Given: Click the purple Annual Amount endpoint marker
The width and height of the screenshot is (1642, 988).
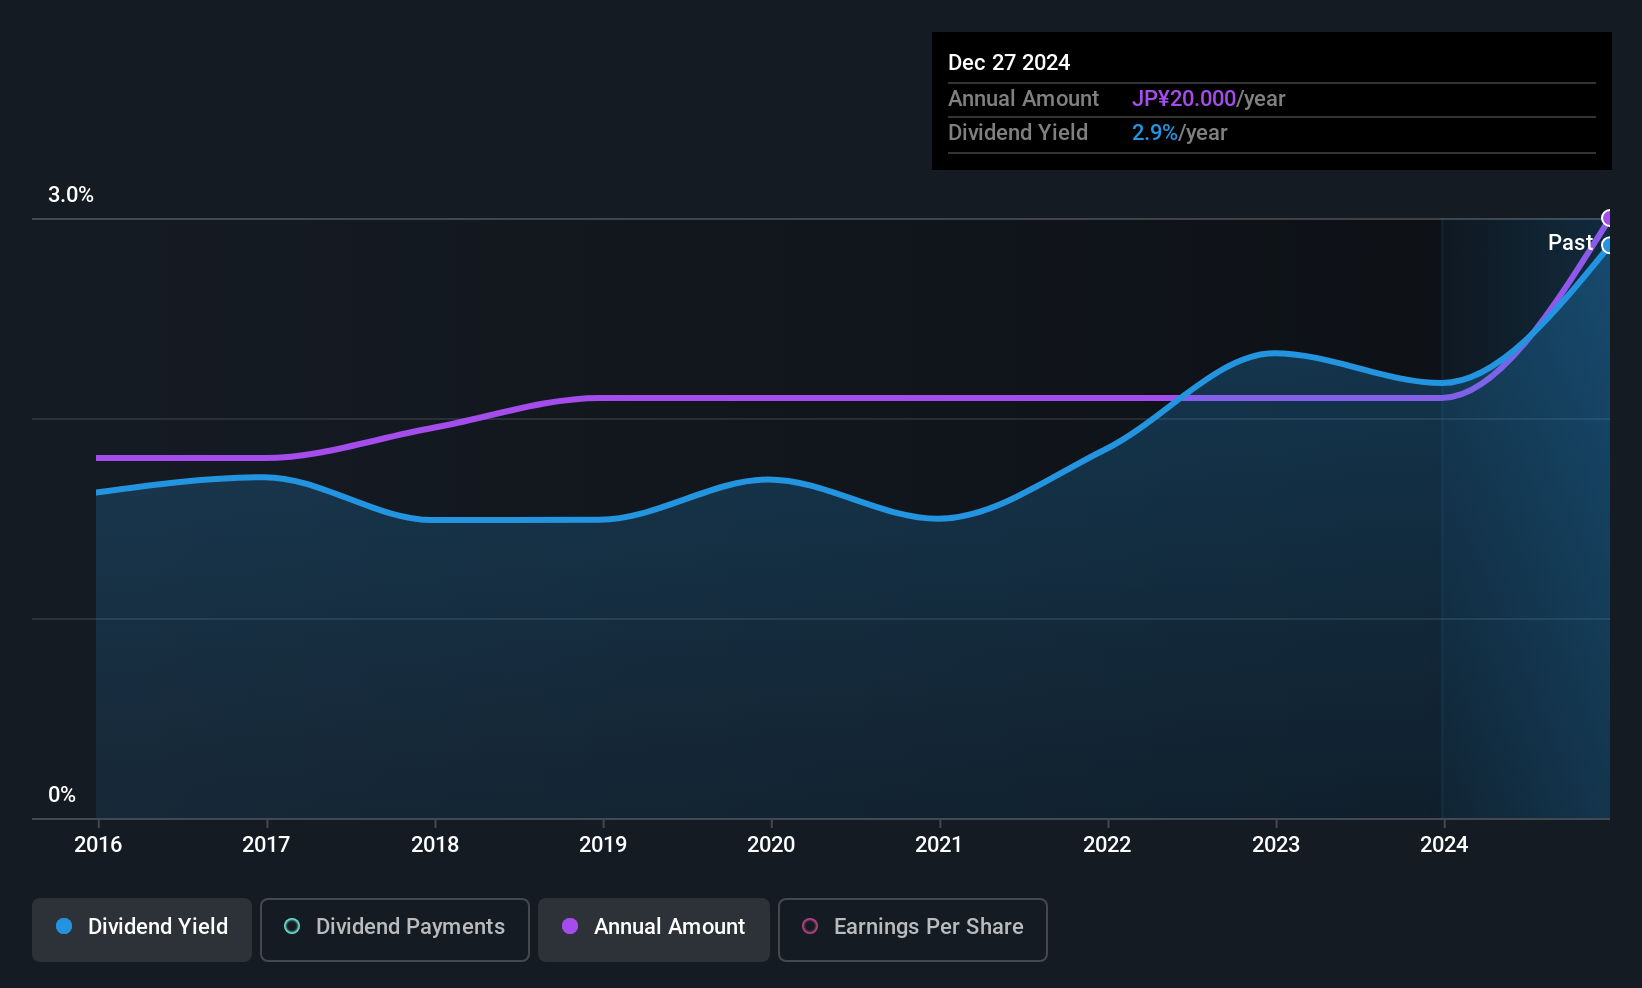Looking at the screenshot, I should pyautogui.click(x=1608, y=218).
